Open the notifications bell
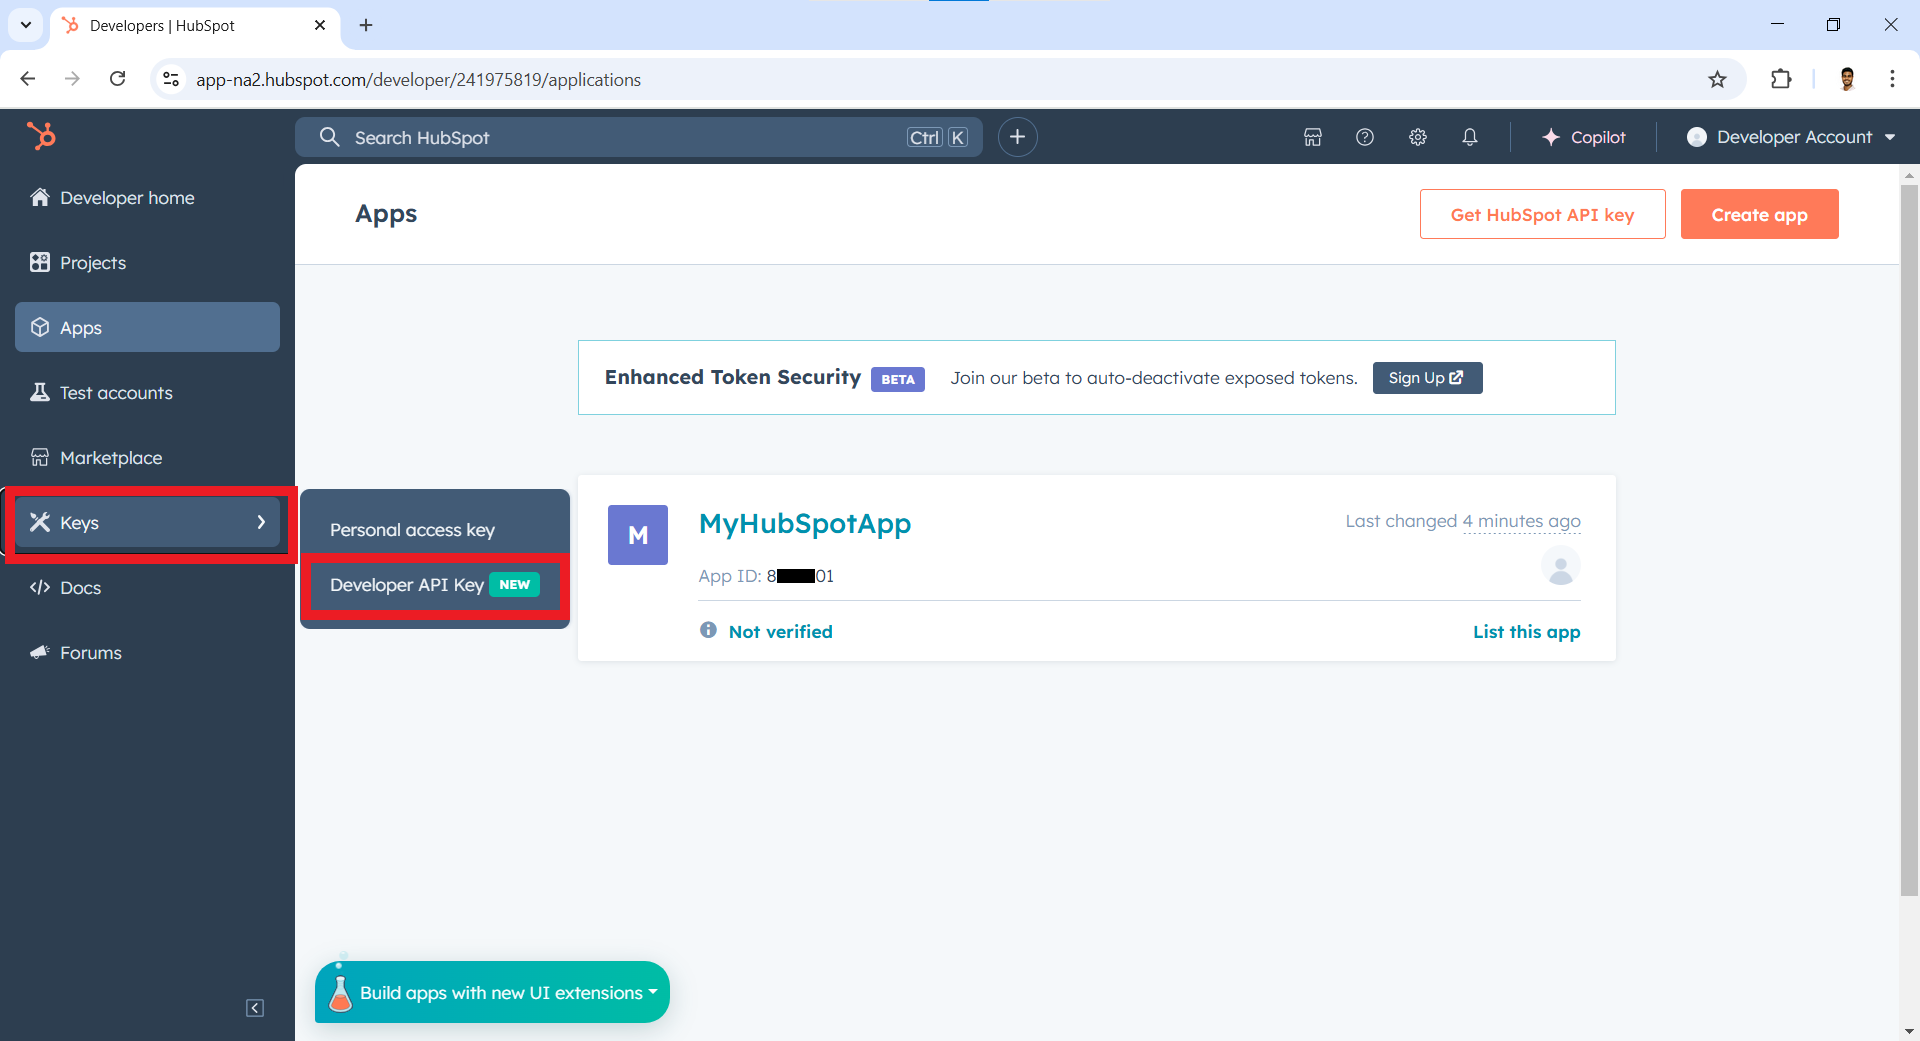 [x=1470, y=137]
